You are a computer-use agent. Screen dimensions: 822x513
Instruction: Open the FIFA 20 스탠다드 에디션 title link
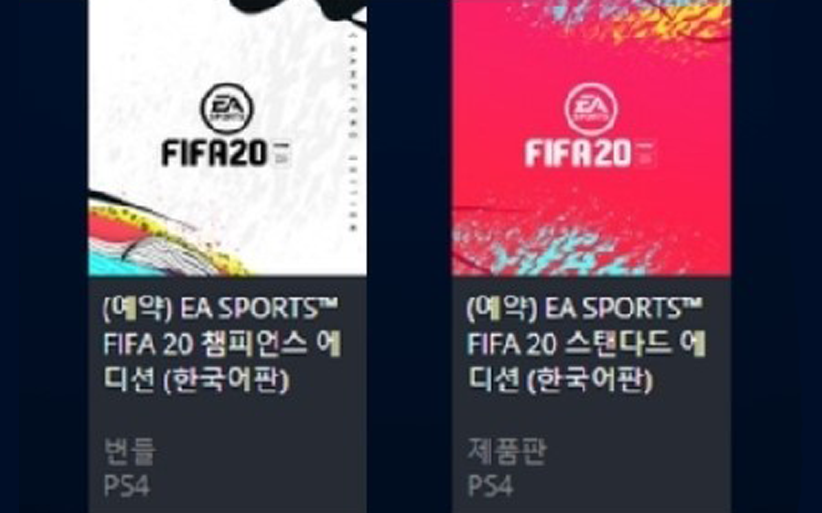(586, 344)
